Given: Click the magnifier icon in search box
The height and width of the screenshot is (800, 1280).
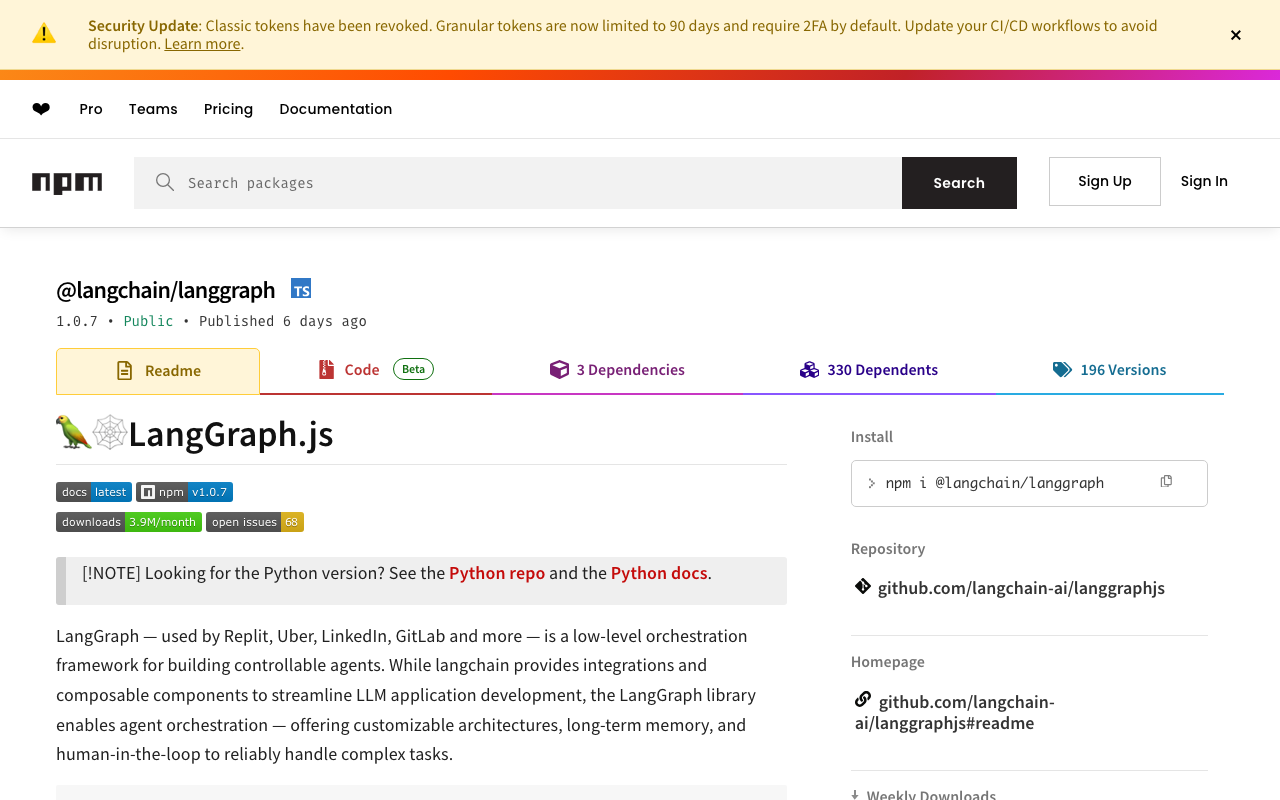Looking at the screenshot, I should click(x=165, y=182).
